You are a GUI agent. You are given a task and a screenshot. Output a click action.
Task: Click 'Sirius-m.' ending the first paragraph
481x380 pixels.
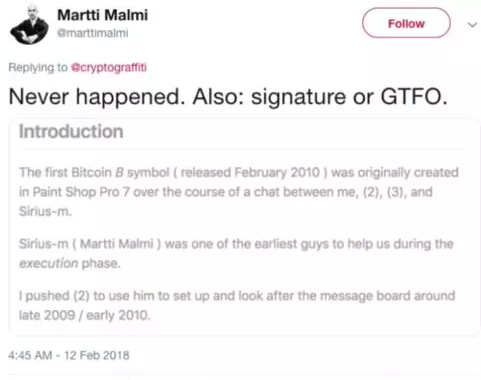45,211
